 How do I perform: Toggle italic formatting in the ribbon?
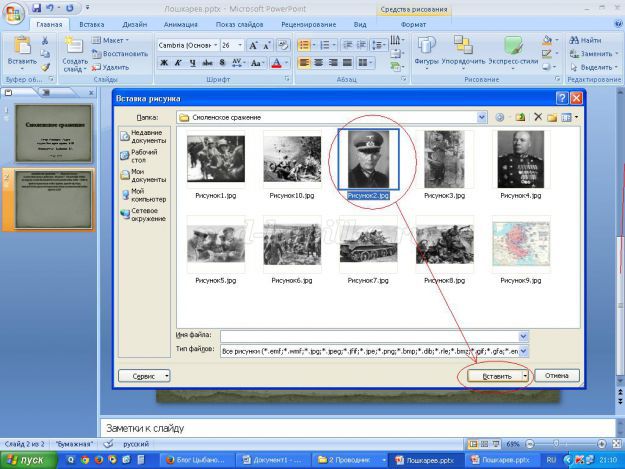coord(178,62)
